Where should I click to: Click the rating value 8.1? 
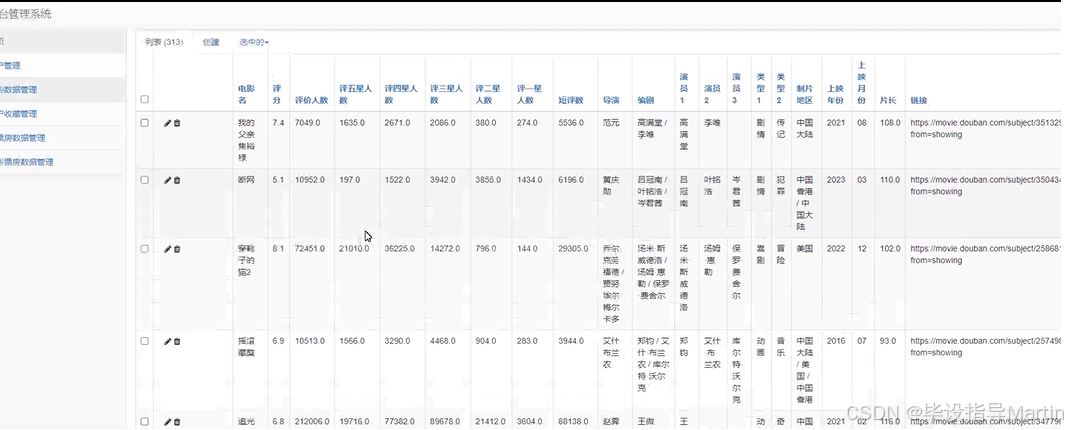click(x=278, y=249)
